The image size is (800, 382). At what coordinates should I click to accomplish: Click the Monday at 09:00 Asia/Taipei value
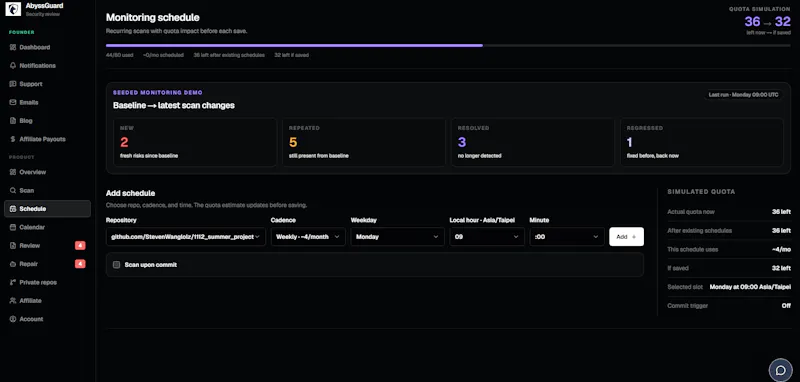coord(750,287)
